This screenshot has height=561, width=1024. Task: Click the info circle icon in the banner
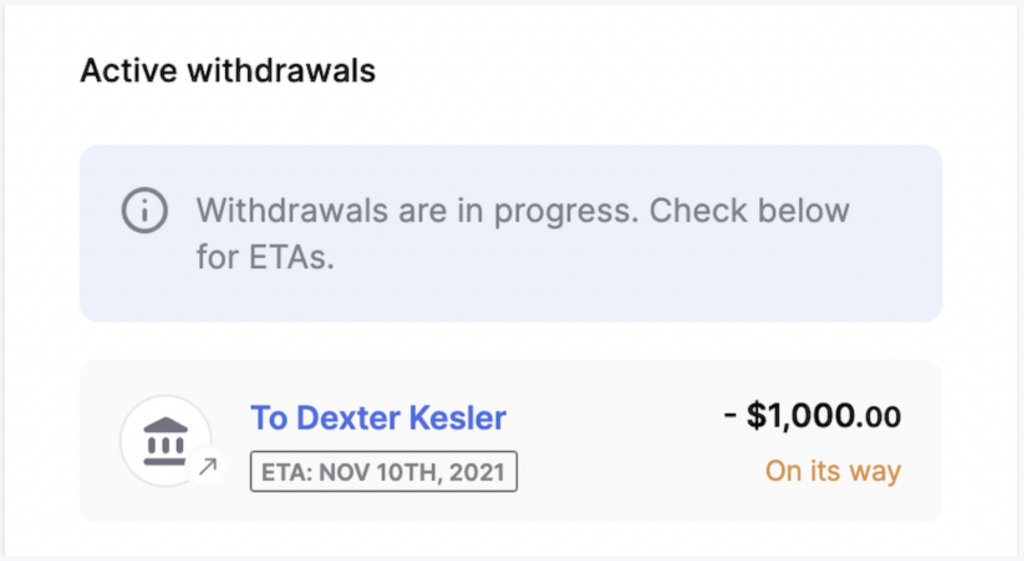143,211
